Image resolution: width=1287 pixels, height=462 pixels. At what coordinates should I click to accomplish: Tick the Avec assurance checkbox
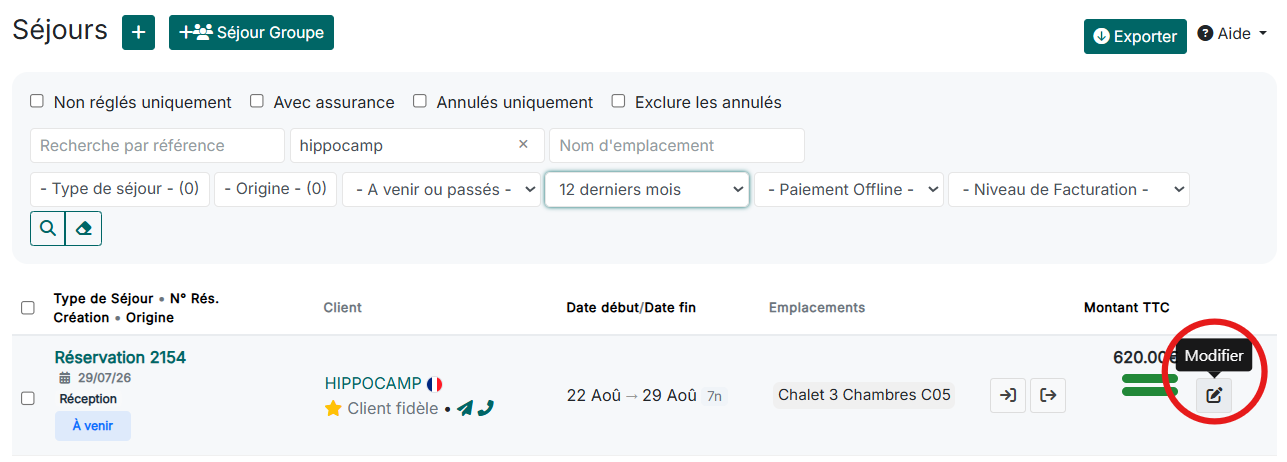[257, 101]
